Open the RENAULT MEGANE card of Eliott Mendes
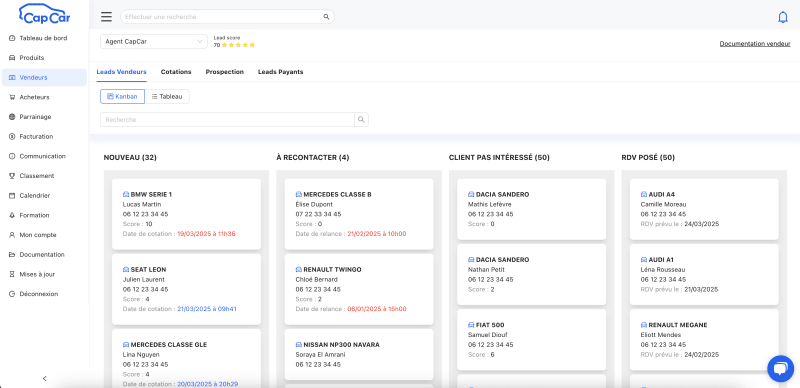 [x=704, y=340]
